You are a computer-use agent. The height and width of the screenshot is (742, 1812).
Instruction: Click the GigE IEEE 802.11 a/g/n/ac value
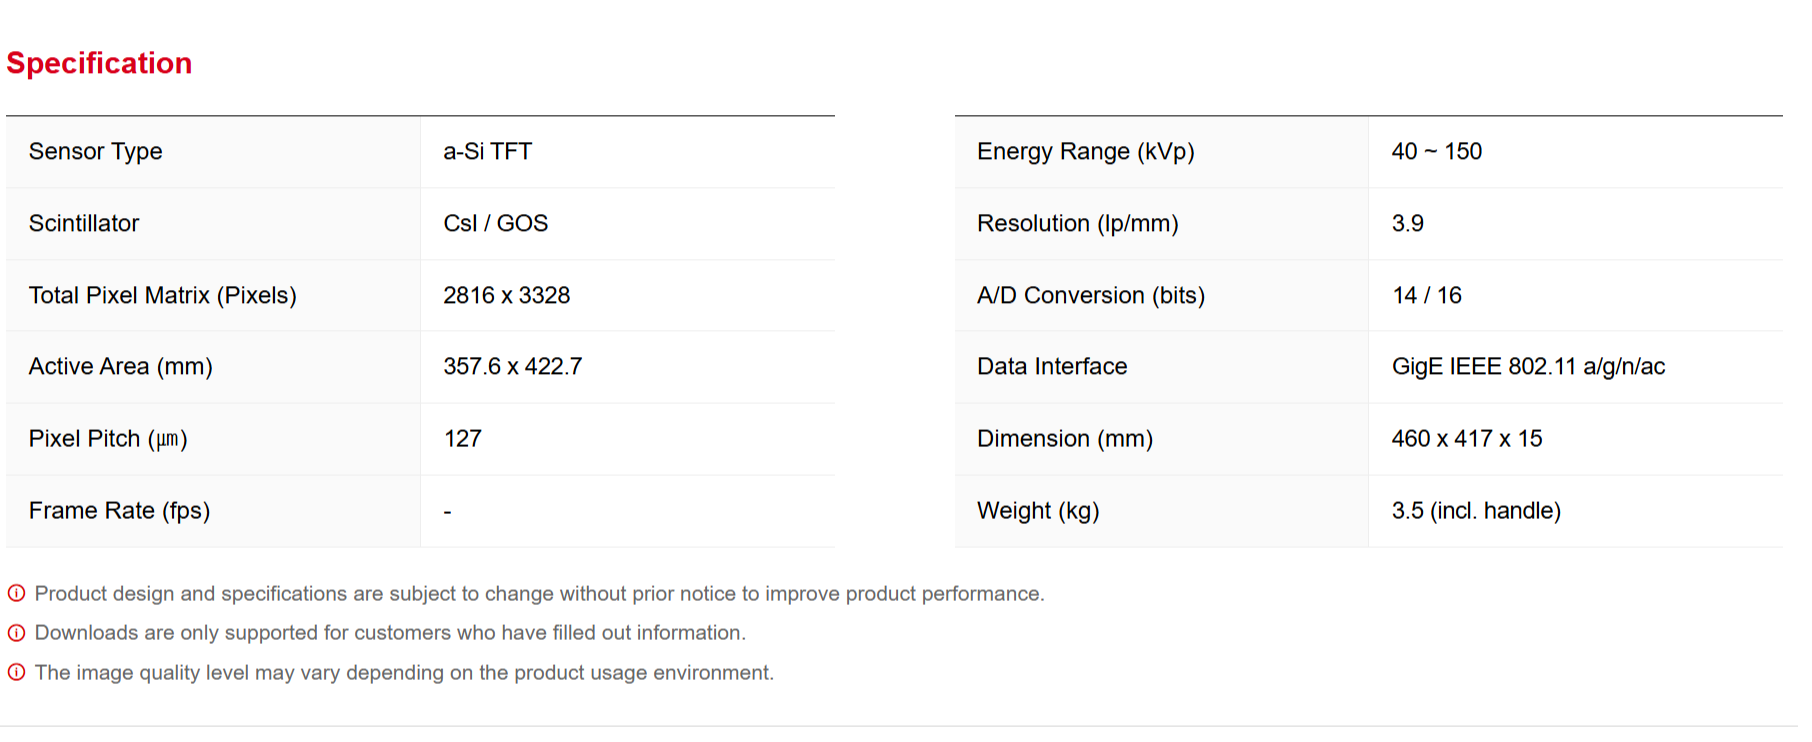[1527, 367]
